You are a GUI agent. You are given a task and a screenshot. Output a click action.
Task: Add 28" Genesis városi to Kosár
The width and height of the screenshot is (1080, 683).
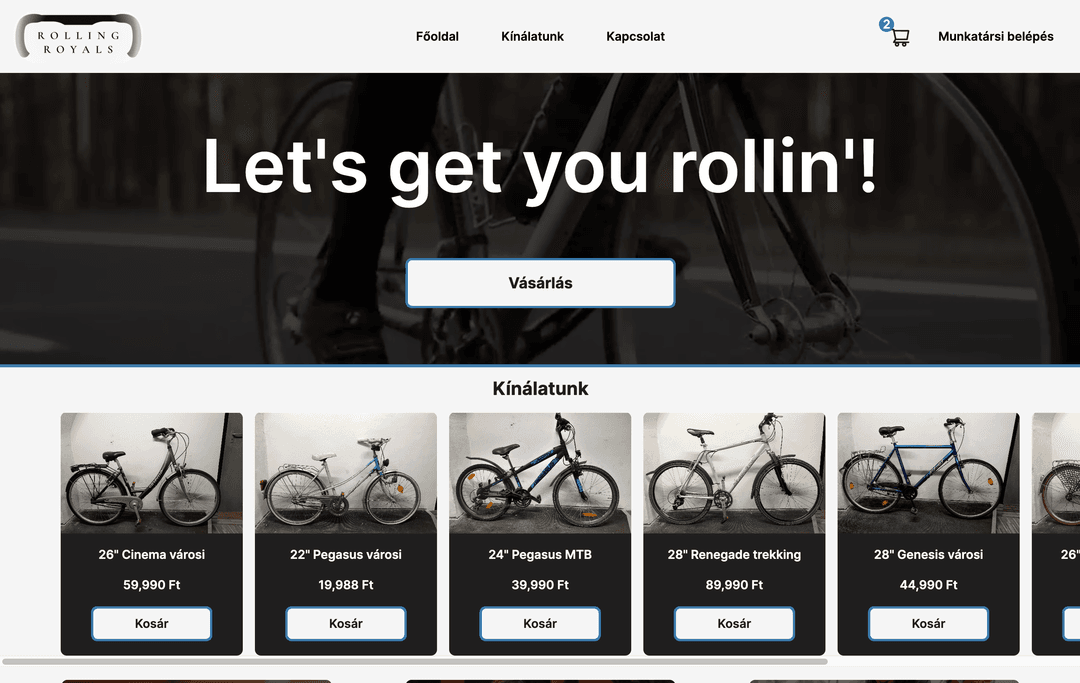928,624
